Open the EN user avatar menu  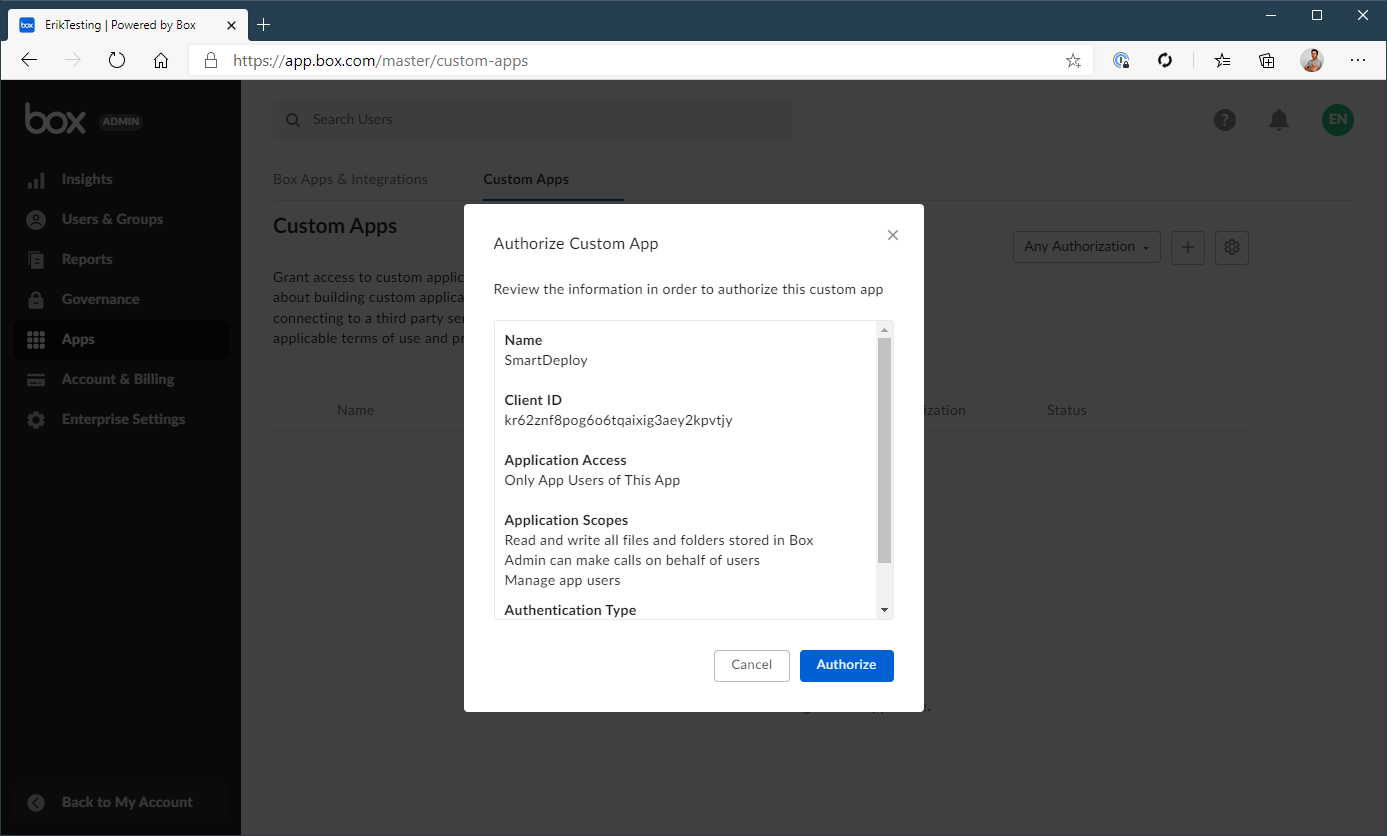1338,120
